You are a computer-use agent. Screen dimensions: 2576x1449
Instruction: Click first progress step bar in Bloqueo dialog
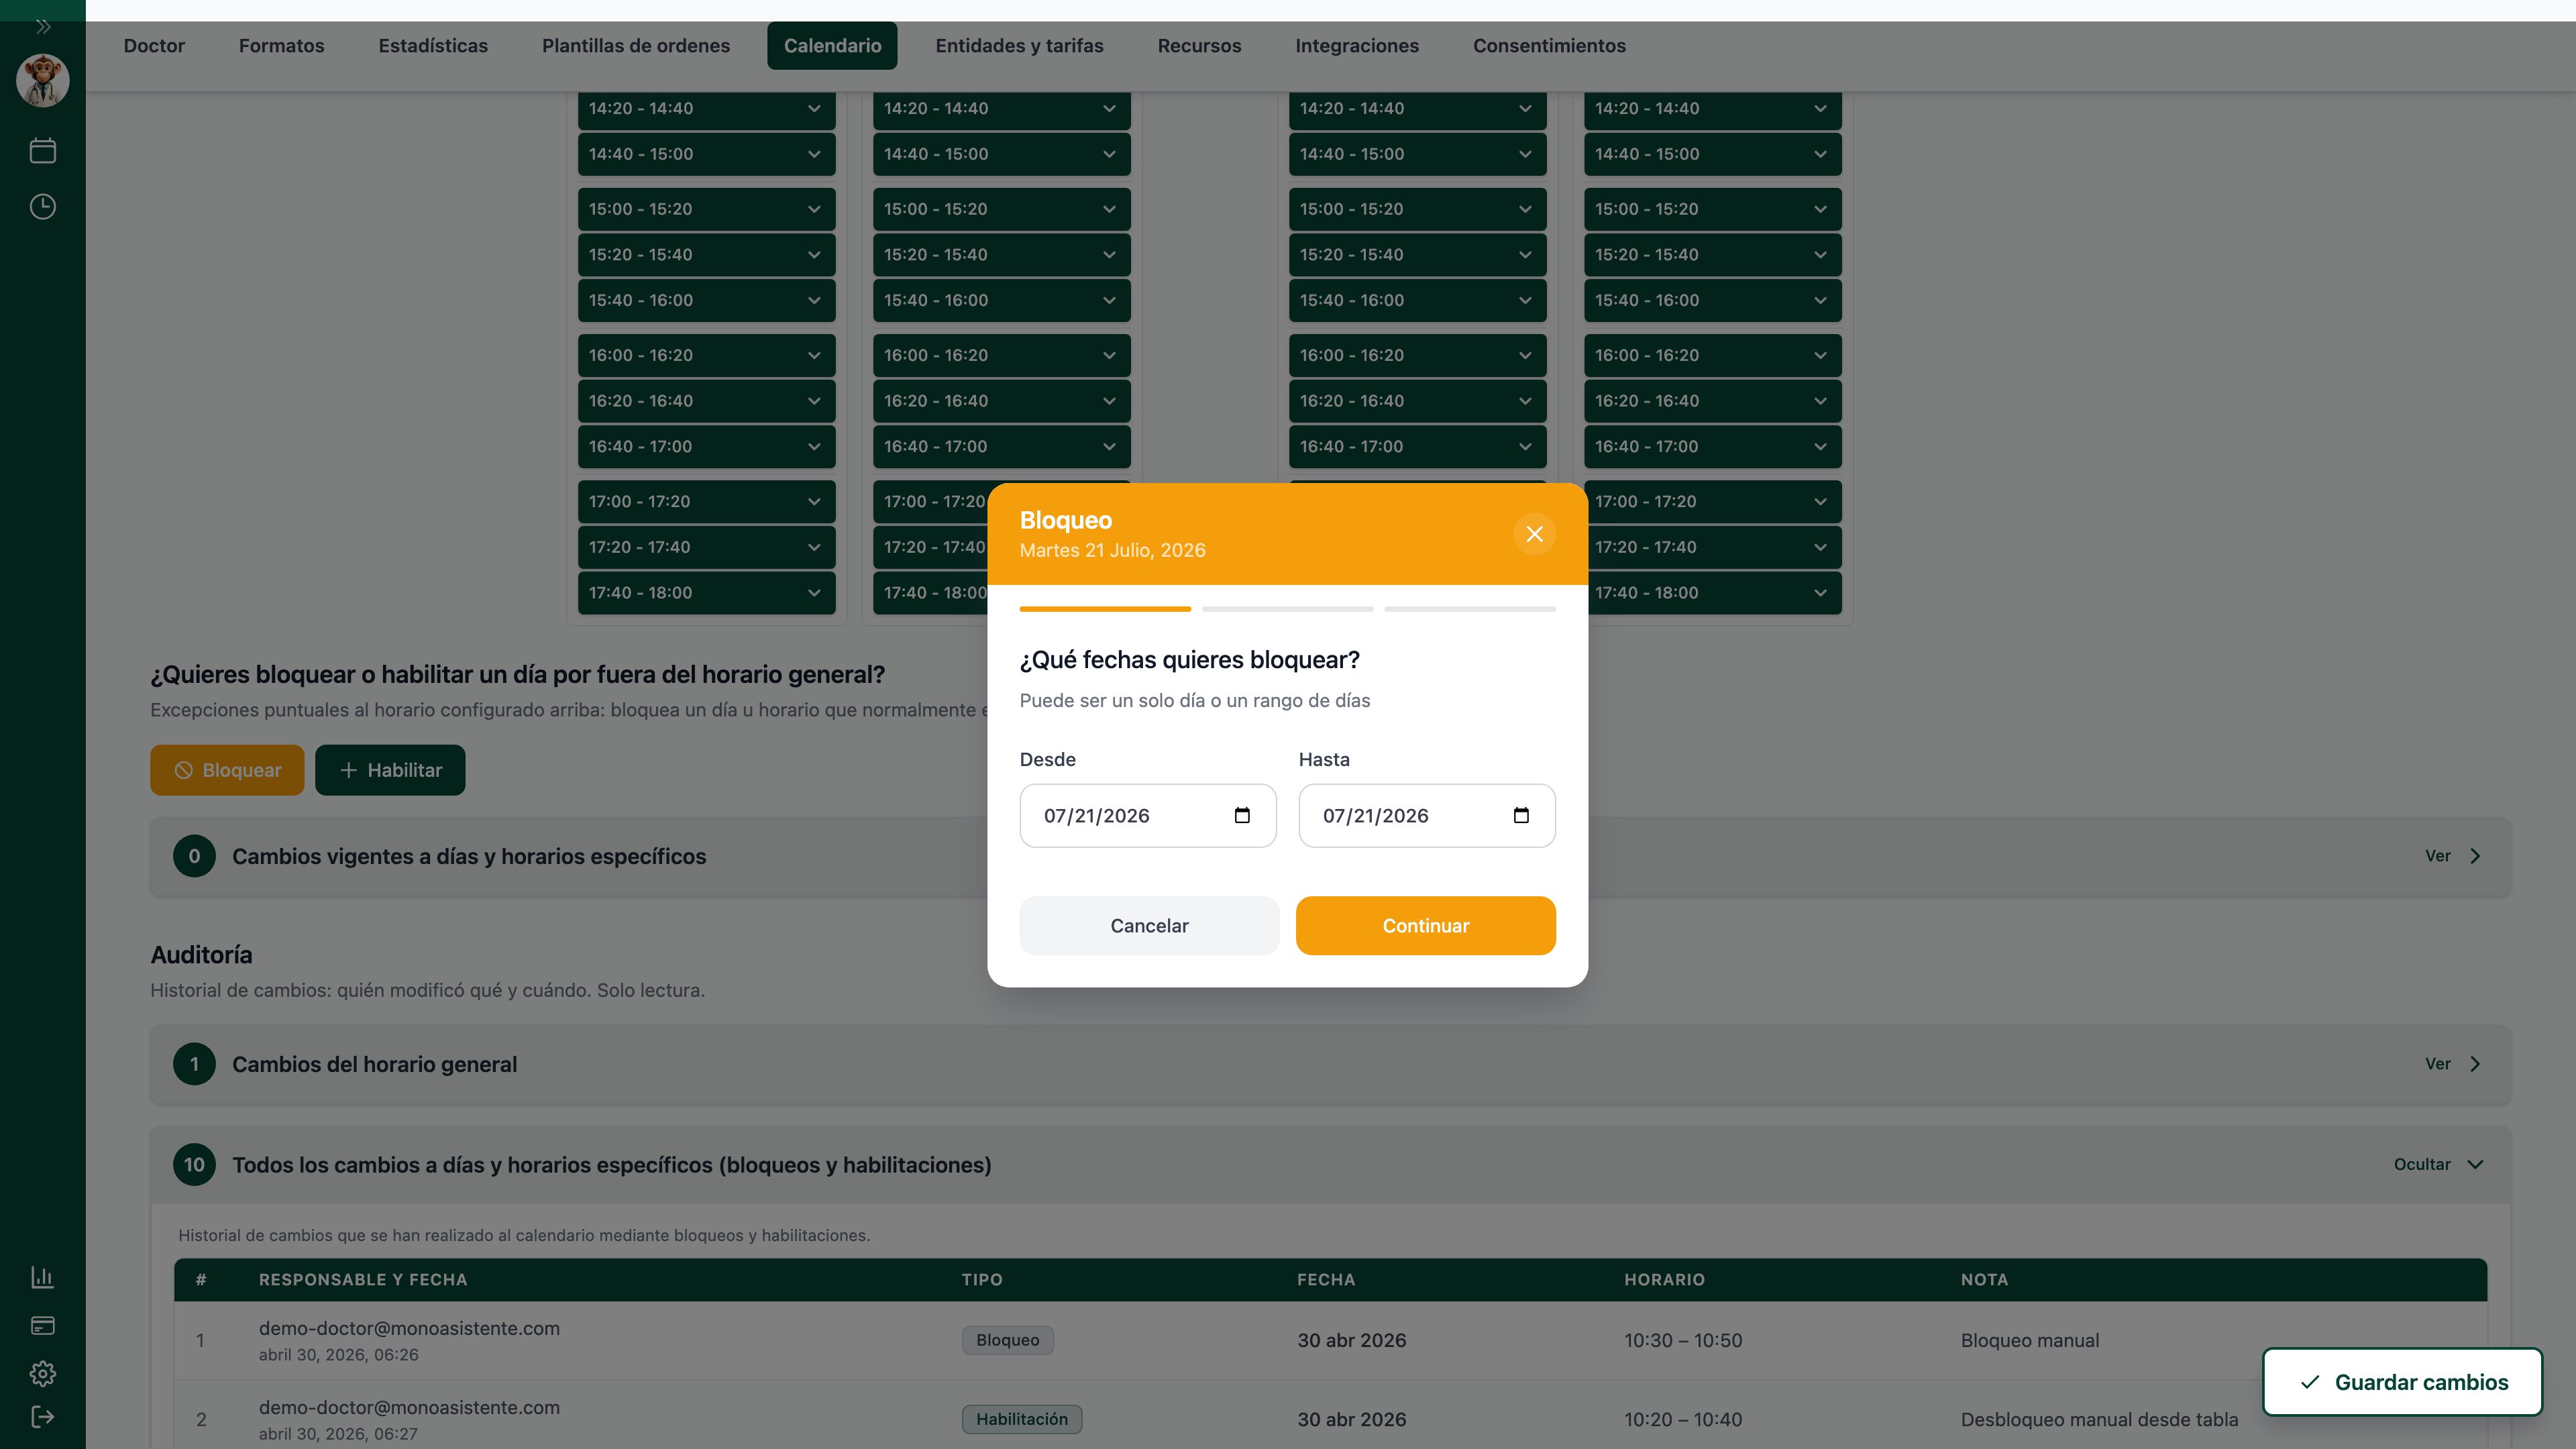pos(1105,608)
